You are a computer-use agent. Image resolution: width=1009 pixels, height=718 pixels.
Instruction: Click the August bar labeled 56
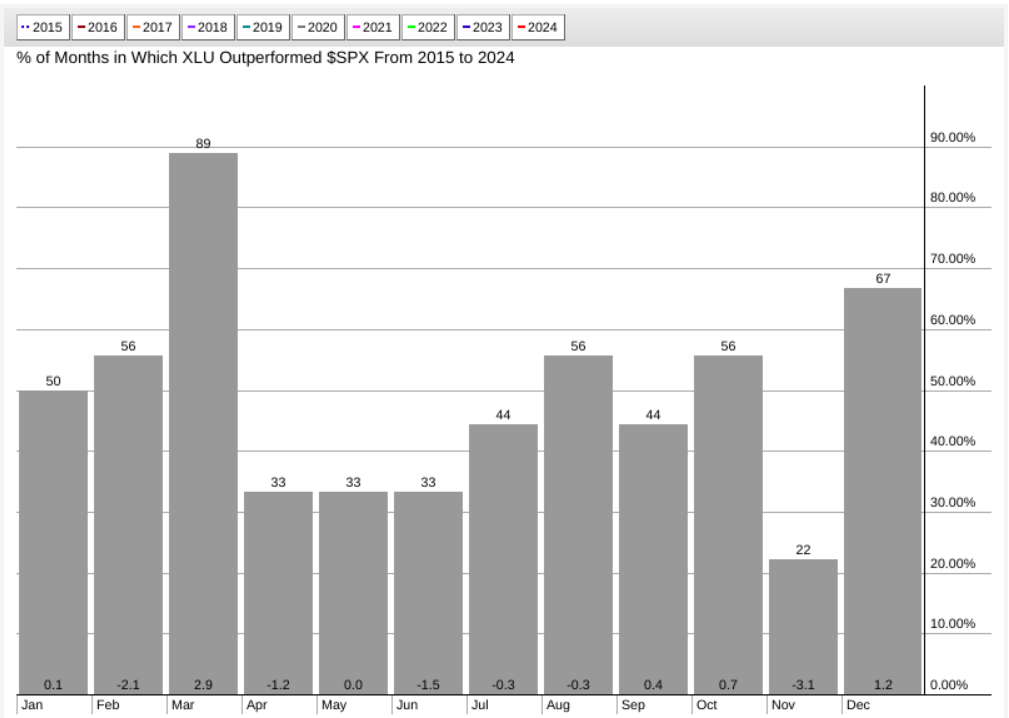tap(578, 525)
